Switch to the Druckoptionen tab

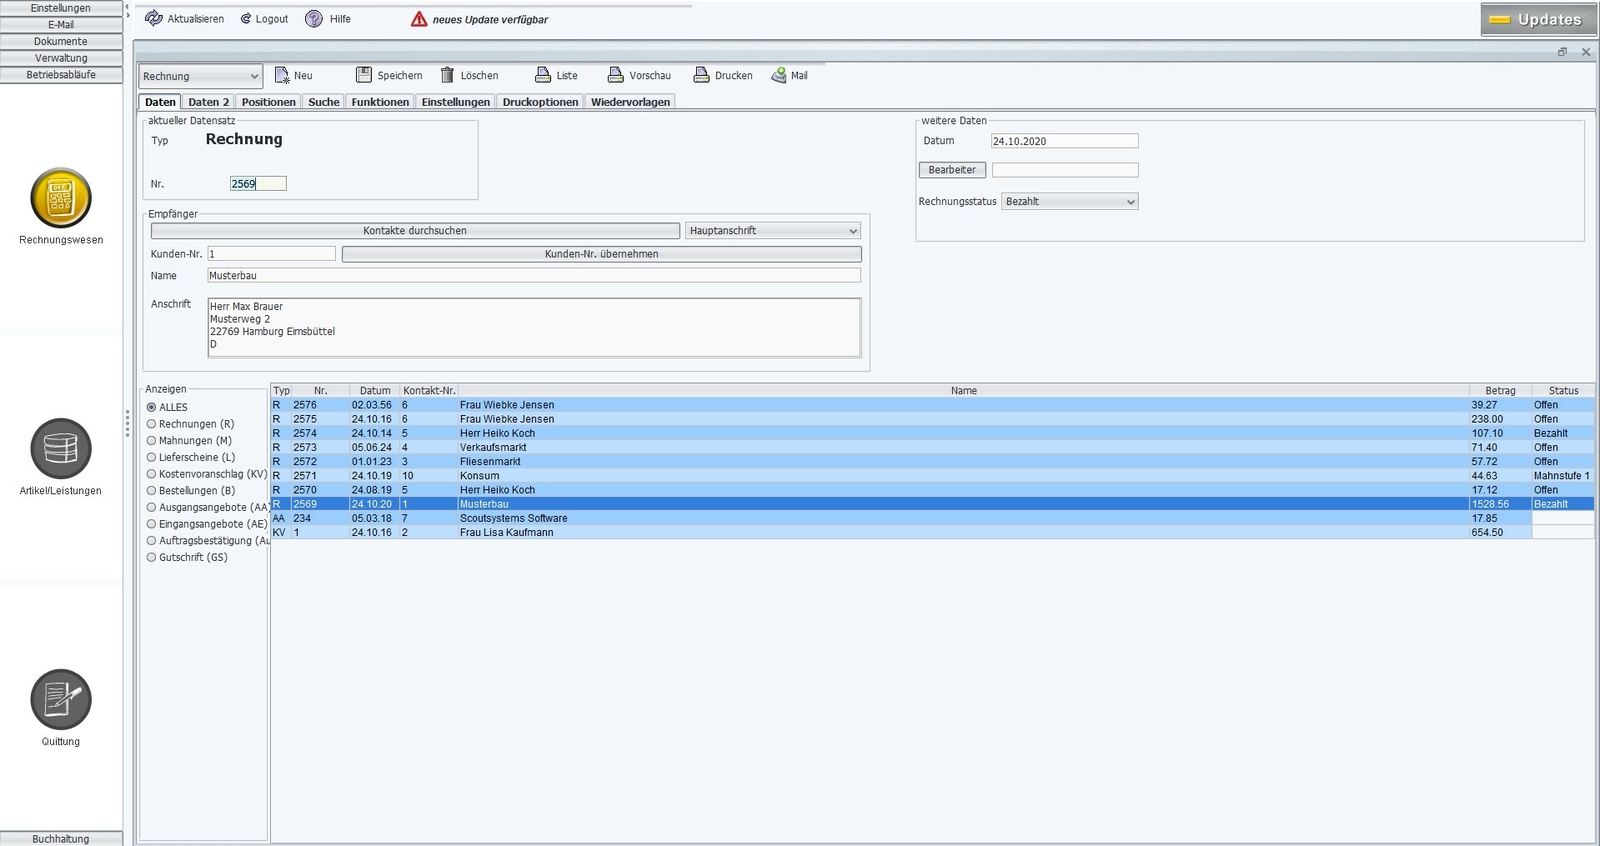tap(540, 102)
